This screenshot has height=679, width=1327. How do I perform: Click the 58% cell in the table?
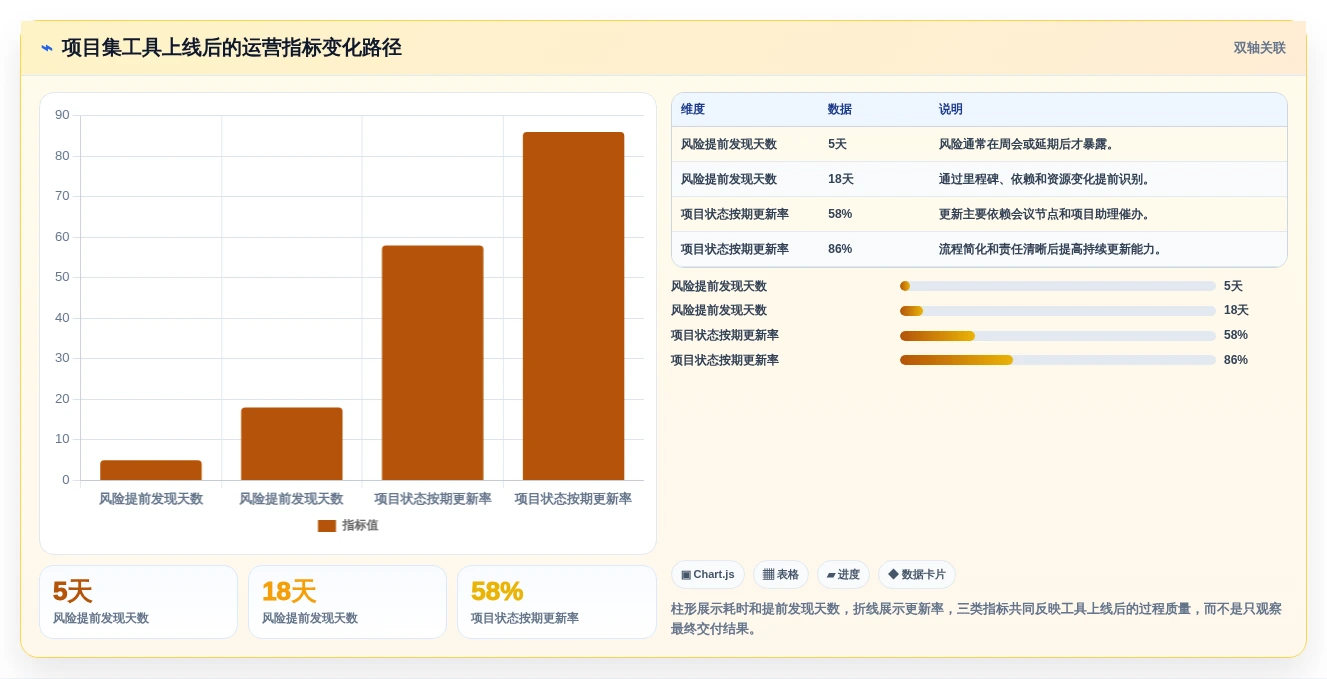click(840, 215)
